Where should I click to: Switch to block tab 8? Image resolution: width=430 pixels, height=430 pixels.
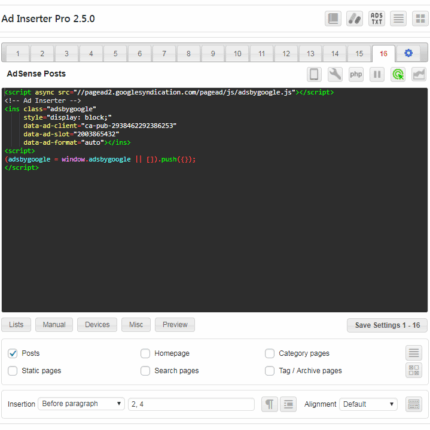point(188,54)
